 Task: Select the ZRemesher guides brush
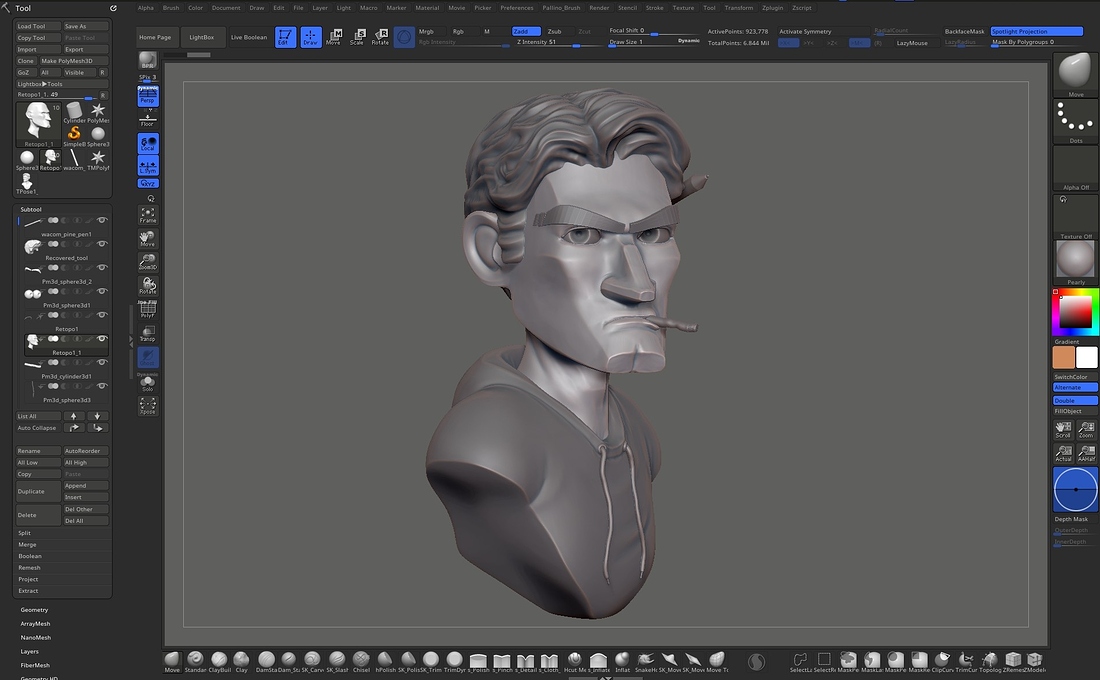(1013, 660)
